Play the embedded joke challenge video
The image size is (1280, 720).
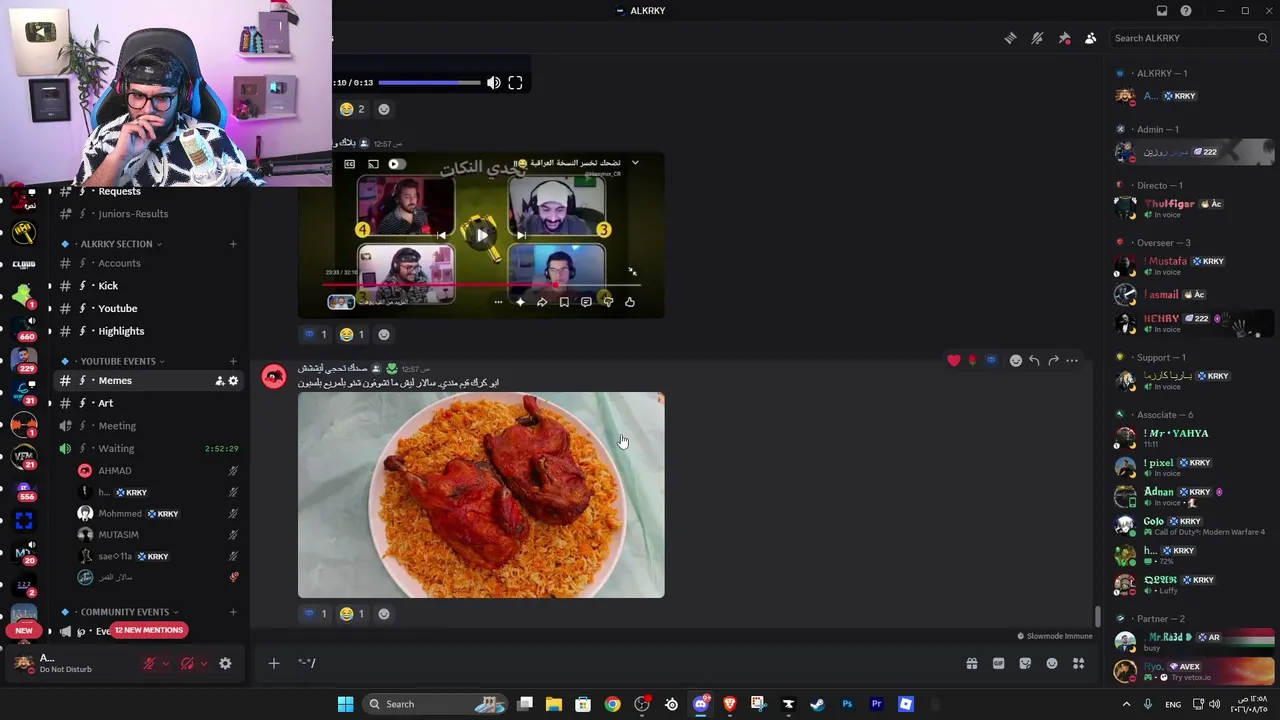(x=481, y=235)
